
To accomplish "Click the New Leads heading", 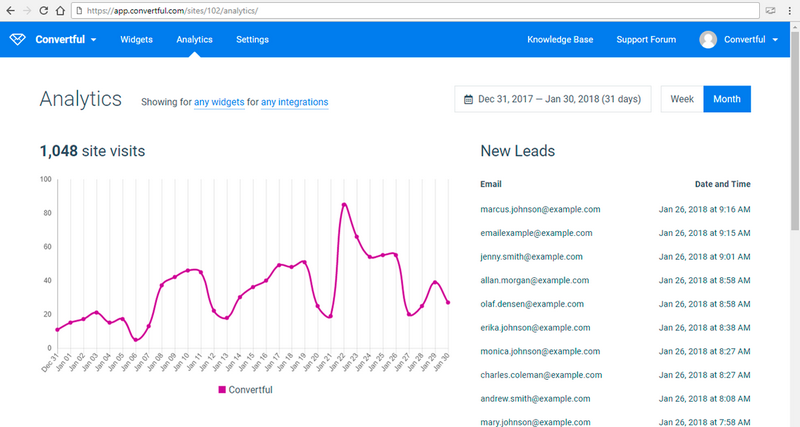I will [517, 151].
